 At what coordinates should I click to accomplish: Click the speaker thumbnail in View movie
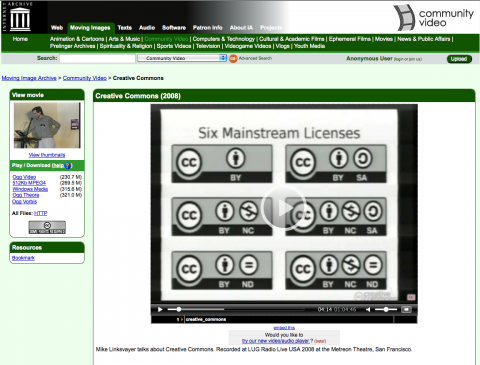click(x=47, y=125)
